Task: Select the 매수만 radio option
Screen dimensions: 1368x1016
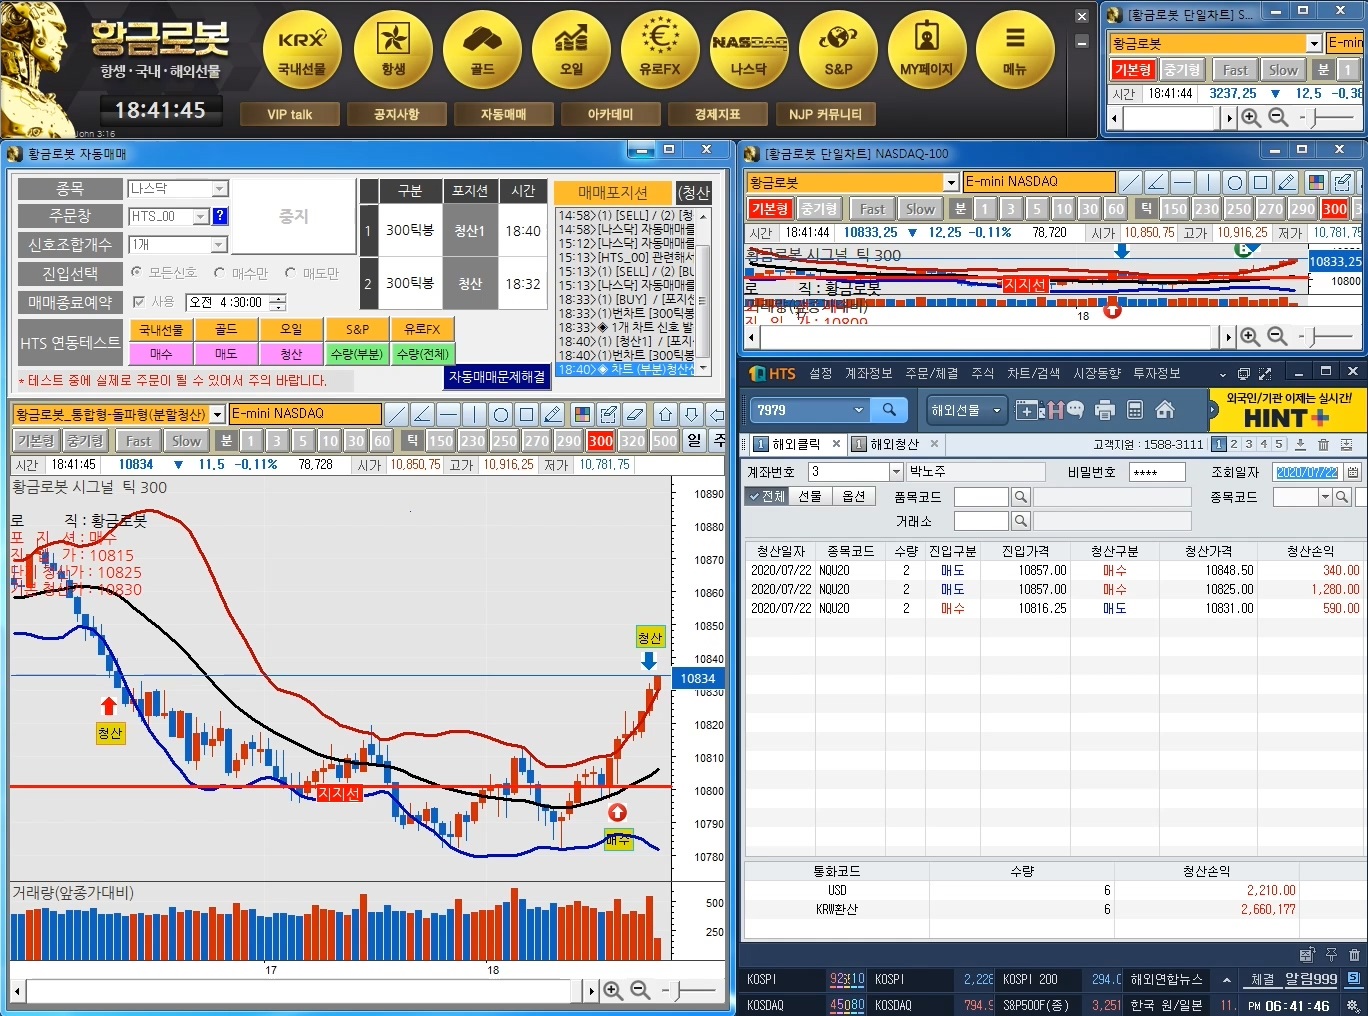Action: point(220,272)
